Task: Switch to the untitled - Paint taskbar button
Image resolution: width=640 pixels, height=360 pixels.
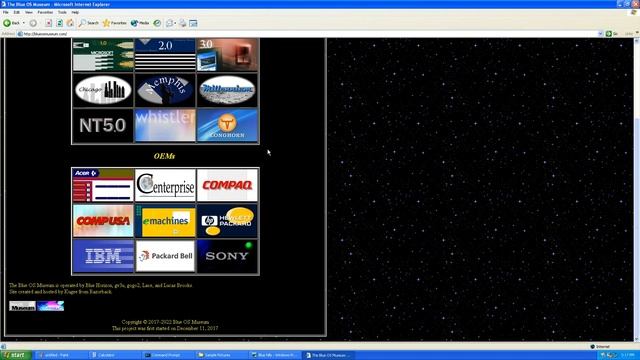Action: (x=60, y=355)
